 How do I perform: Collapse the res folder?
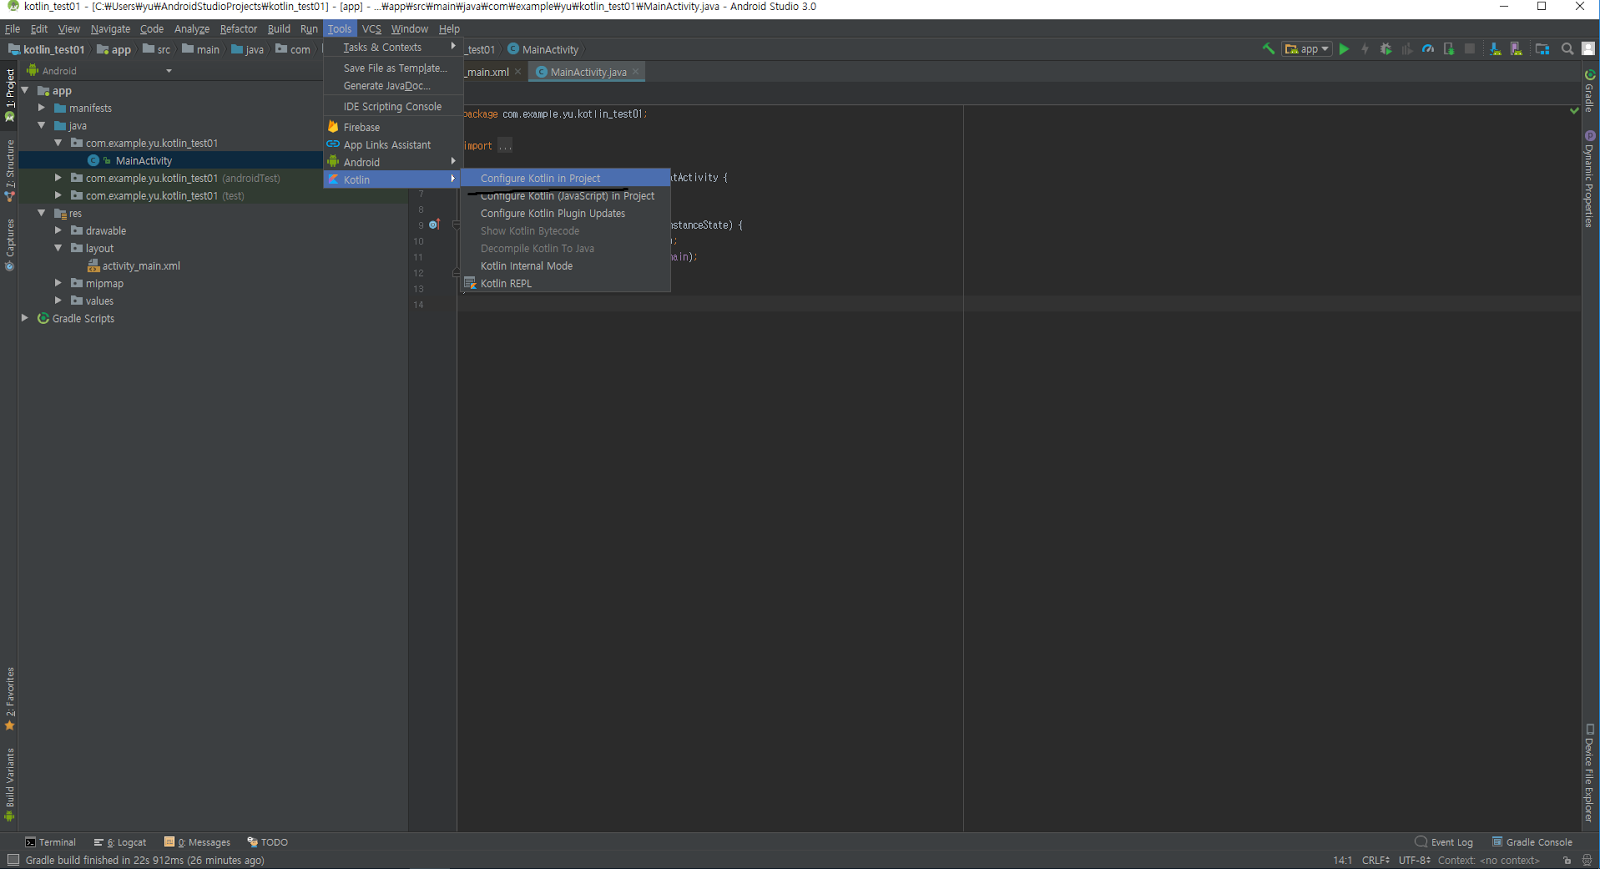point(42,213)
